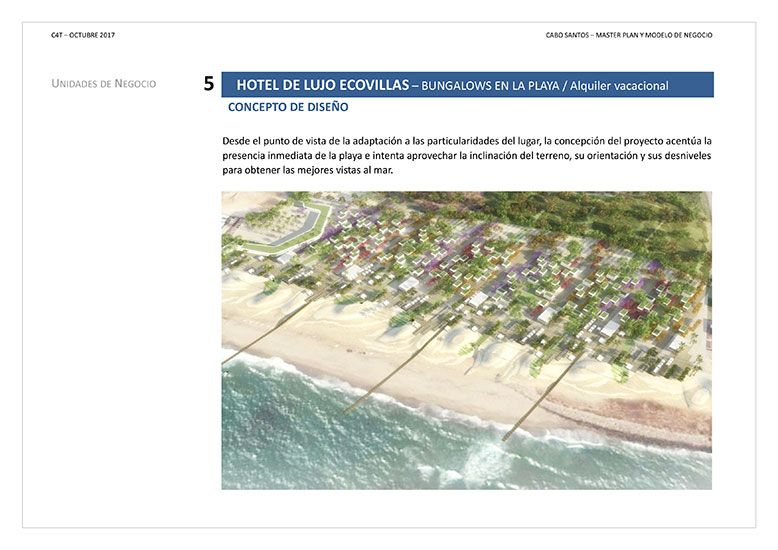Click the large section number 5

[208, 85]
